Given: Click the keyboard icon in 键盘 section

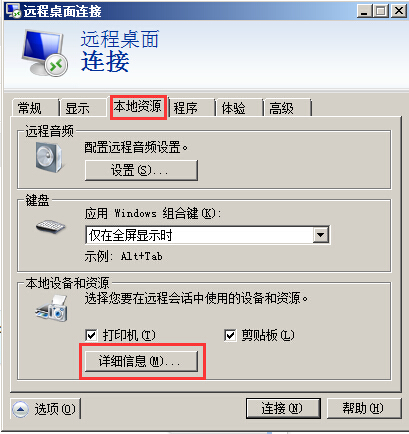Looking at the screenshot, I should (x=50, y=227).
